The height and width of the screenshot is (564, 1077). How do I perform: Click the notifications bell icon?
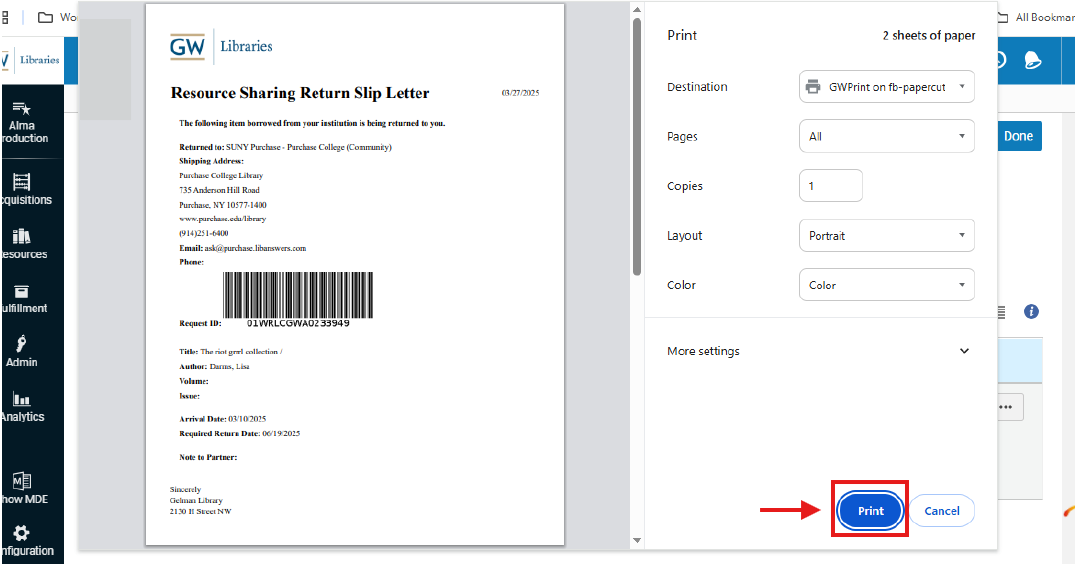(x=1032, y=60)
